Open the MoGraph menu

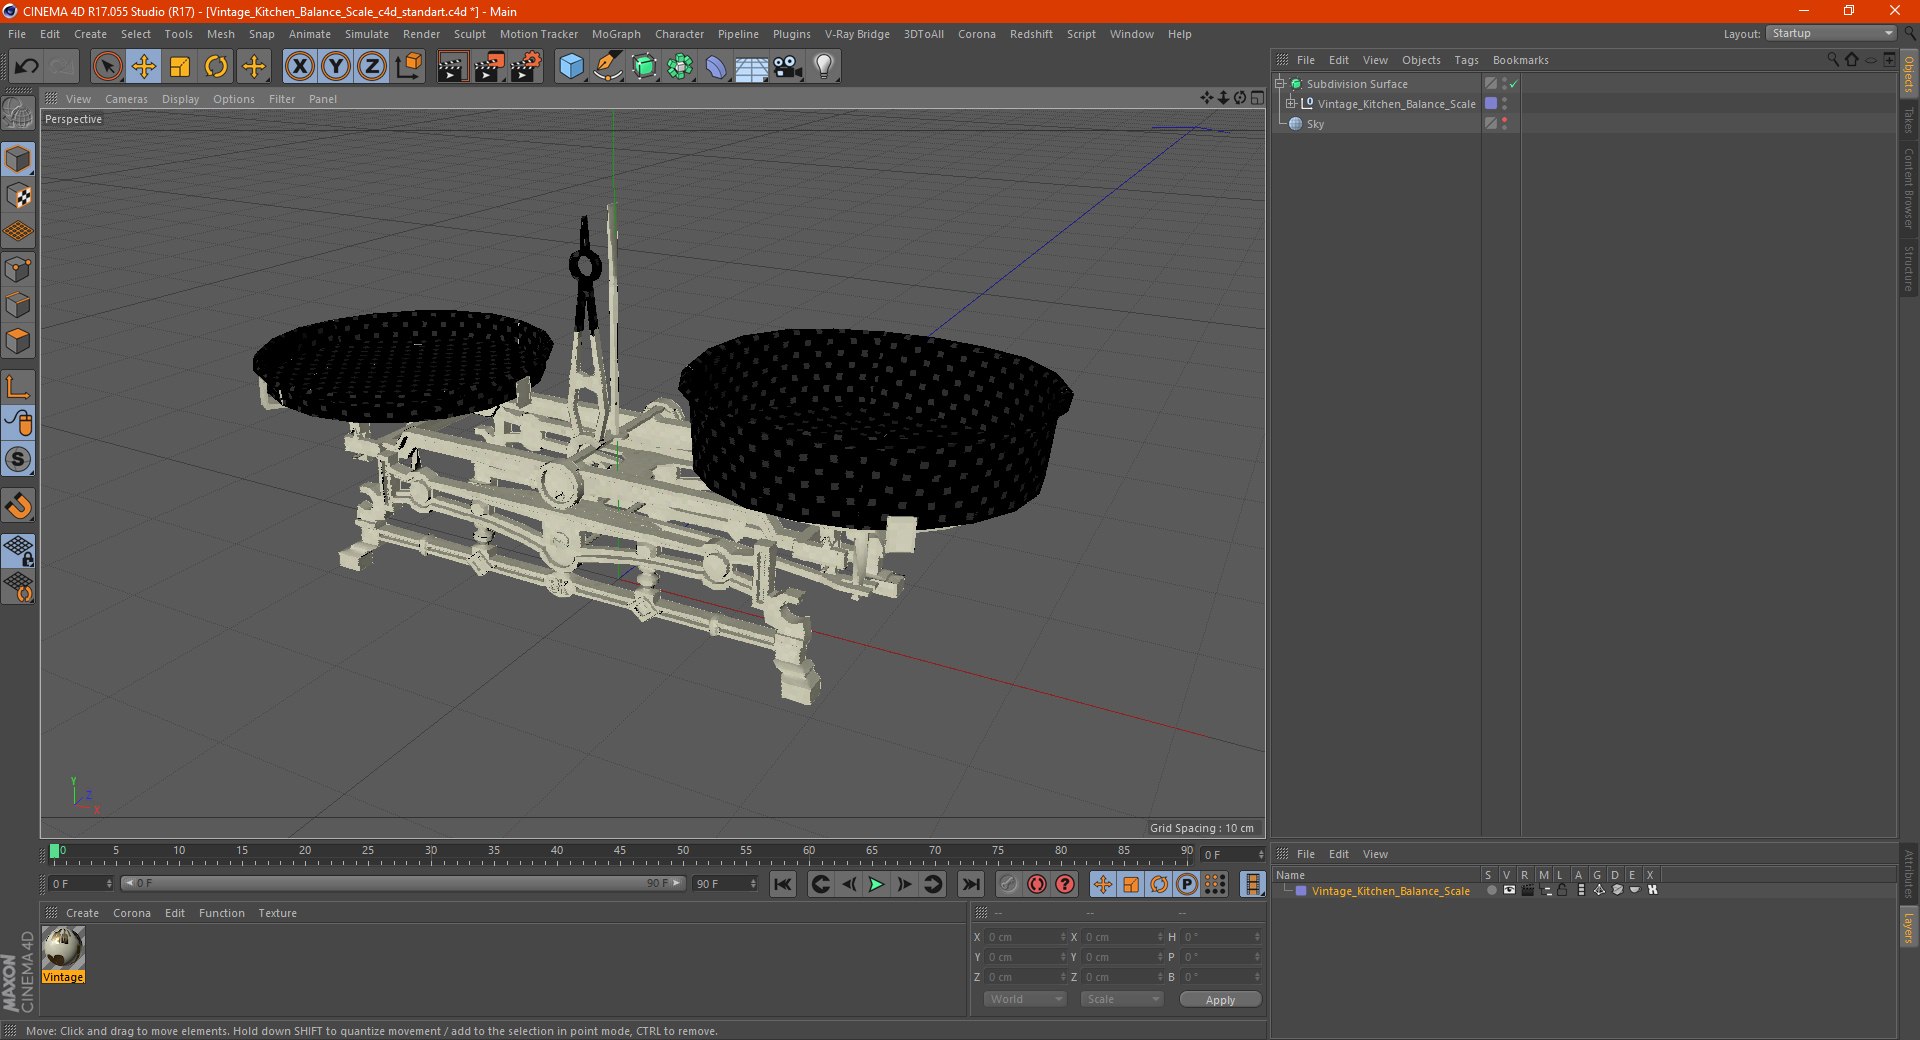click(616, 34)
